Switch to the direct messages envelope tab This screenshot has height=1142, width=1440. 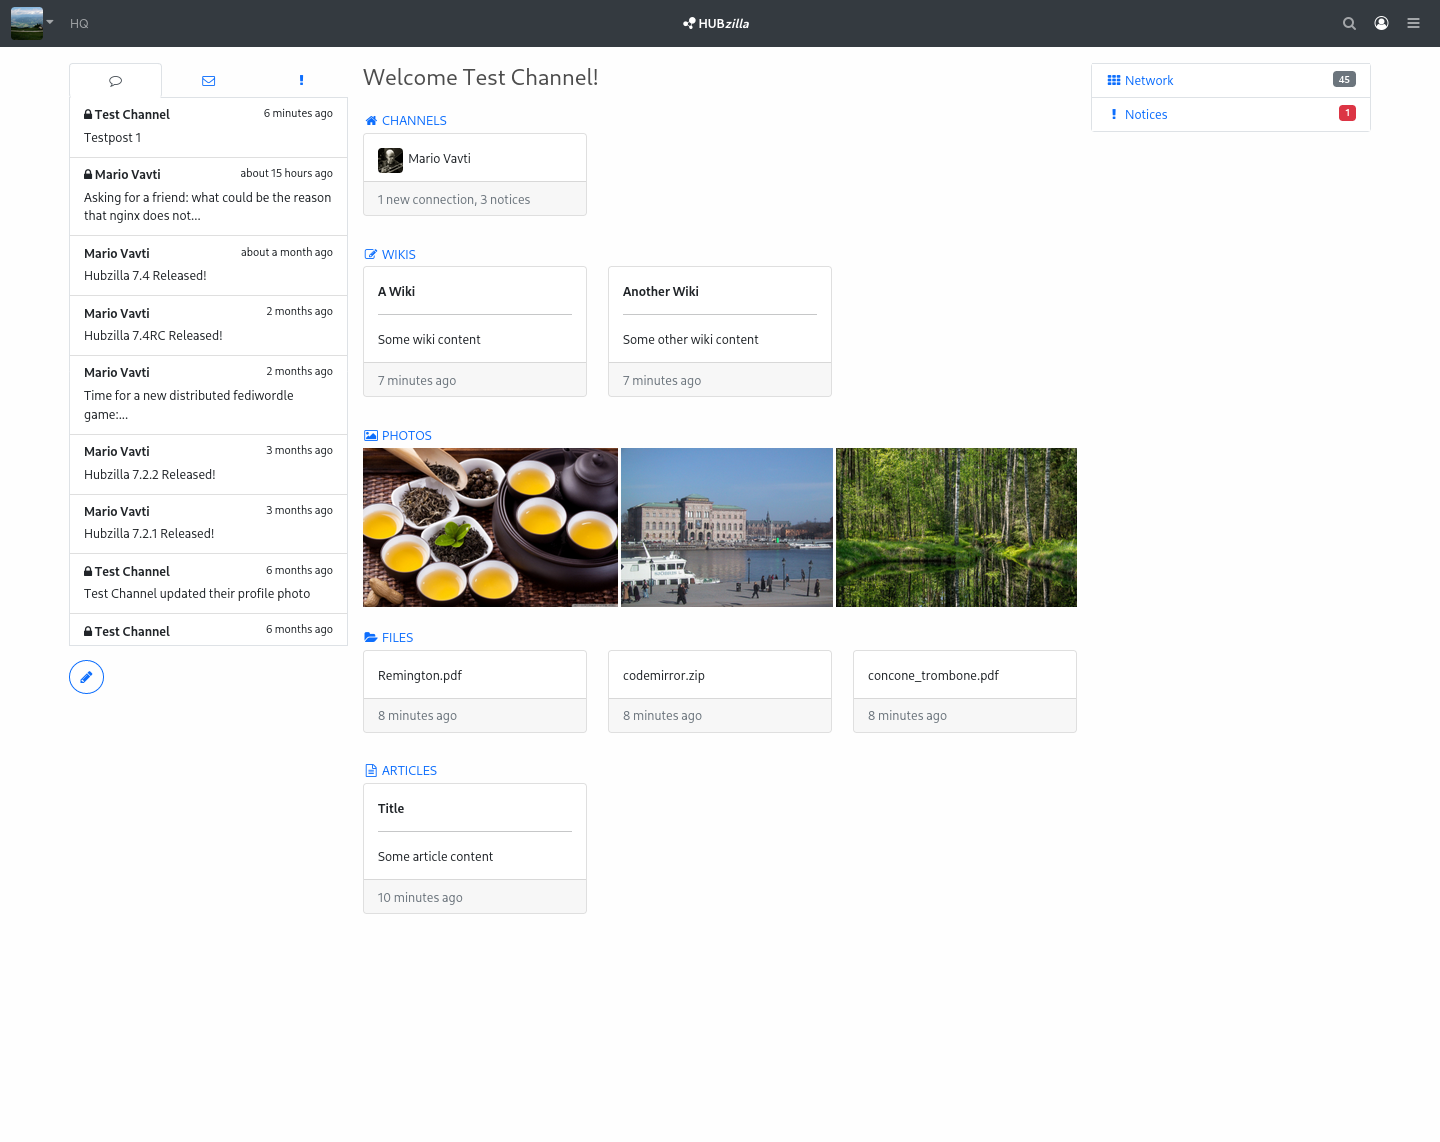click(x=208, y=81)
